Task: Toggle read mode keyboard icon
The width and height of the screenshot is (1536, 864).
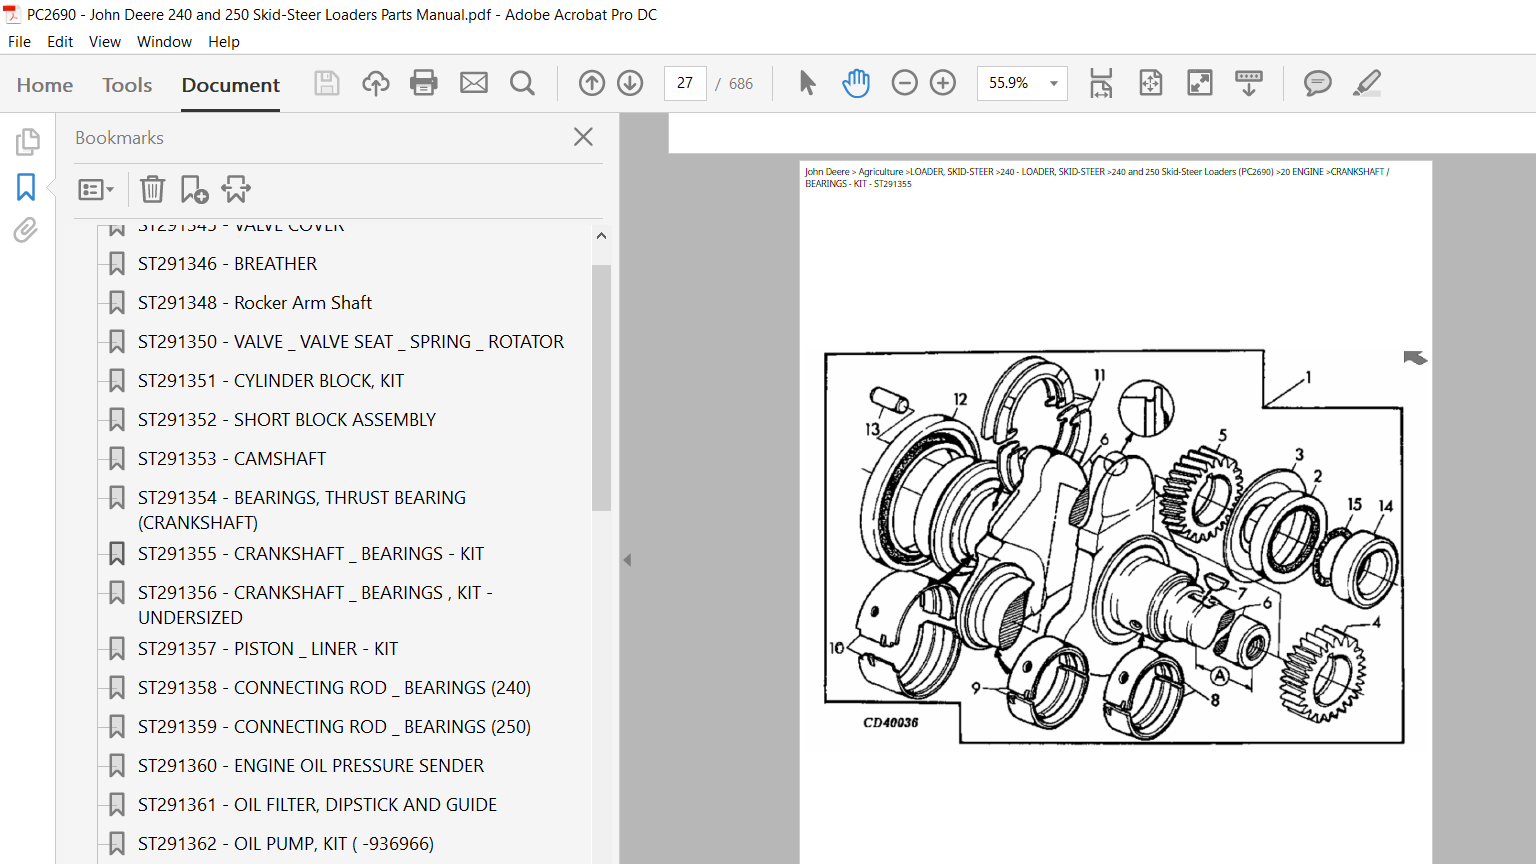Action: click(x=1249, y=83)
